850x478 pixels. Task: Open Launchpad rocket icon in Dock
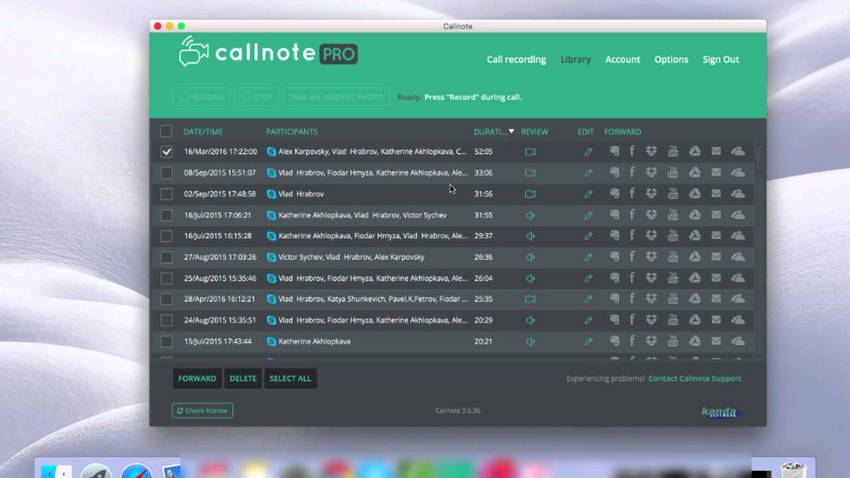click(96, 471)
